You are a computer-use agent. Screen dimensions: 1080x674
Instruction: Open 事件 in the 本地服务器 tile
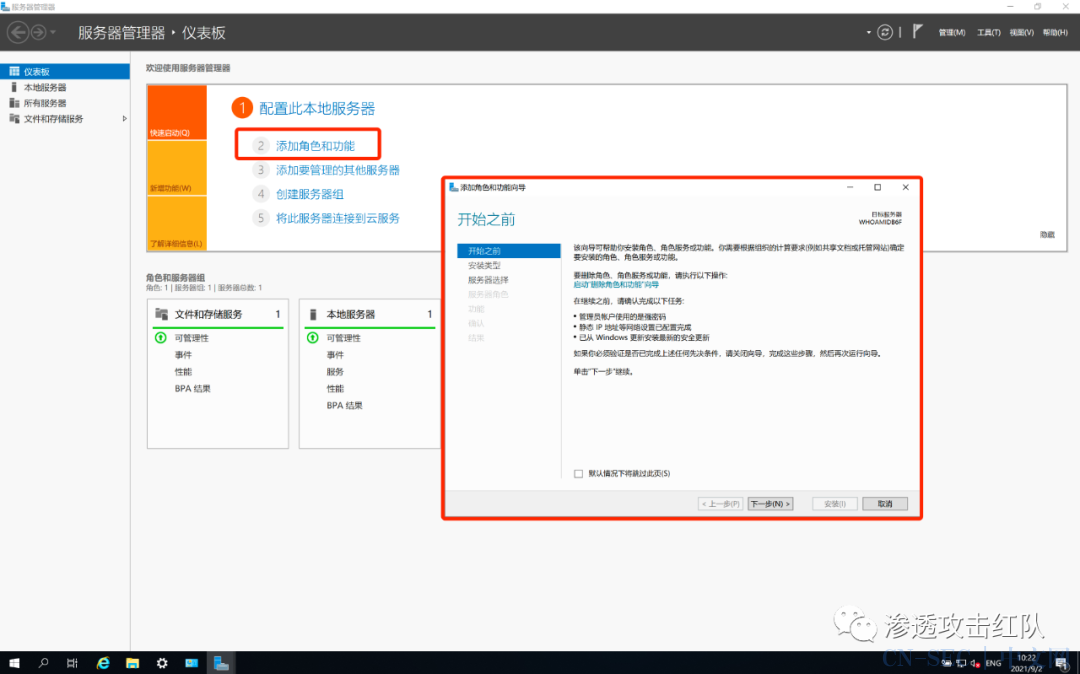335,355
